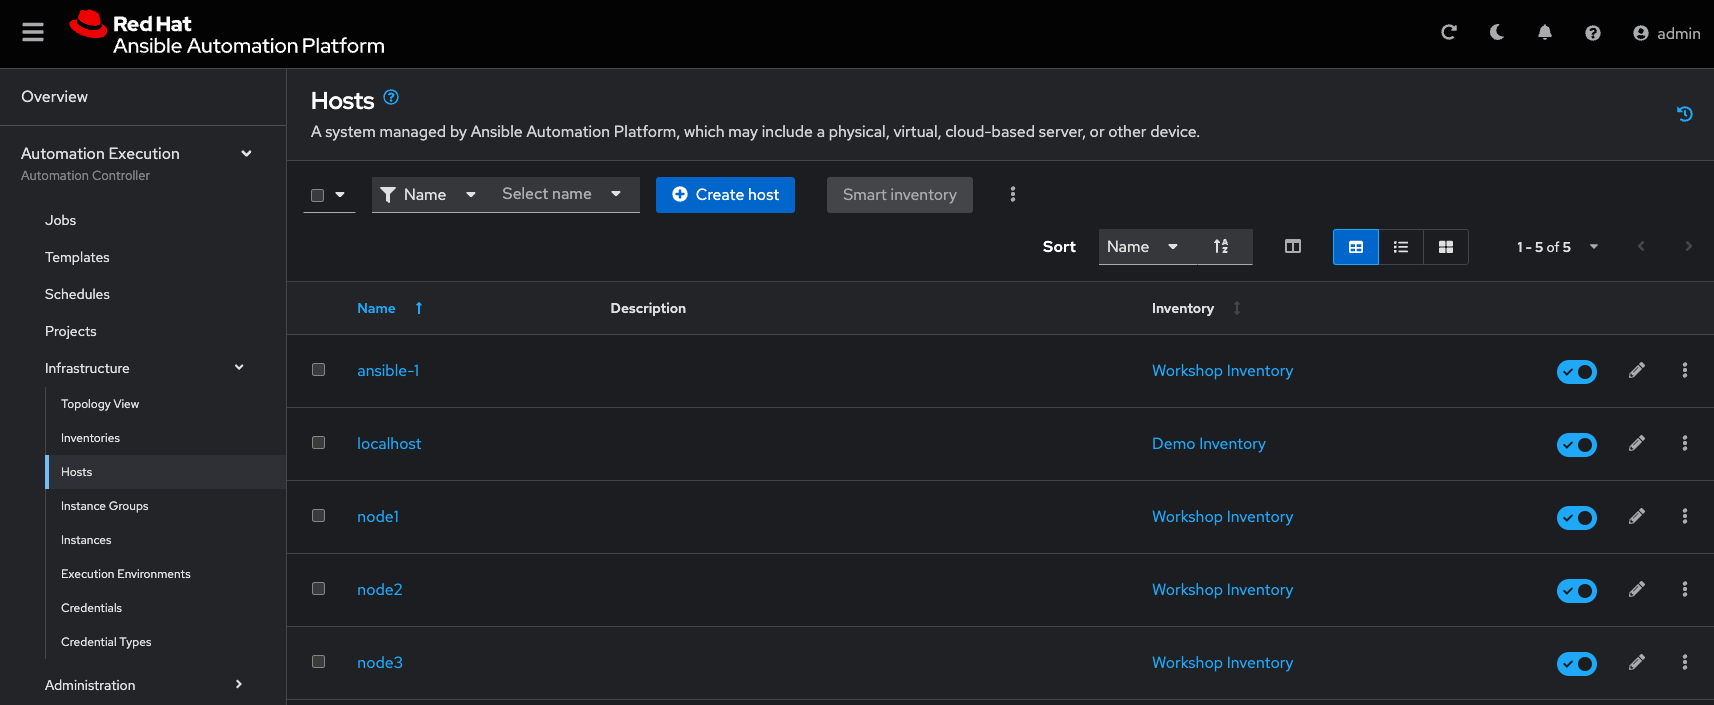Open kebab actions menu for node2

(1684, 590)
